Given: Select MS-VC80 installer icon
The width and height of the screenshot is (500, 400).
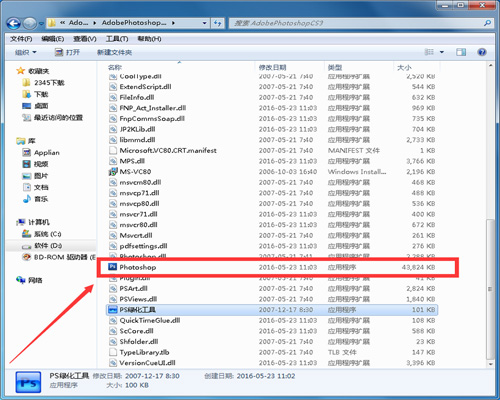Looking at the screenshot, I should pyautogui.click(x=113, y=172).
